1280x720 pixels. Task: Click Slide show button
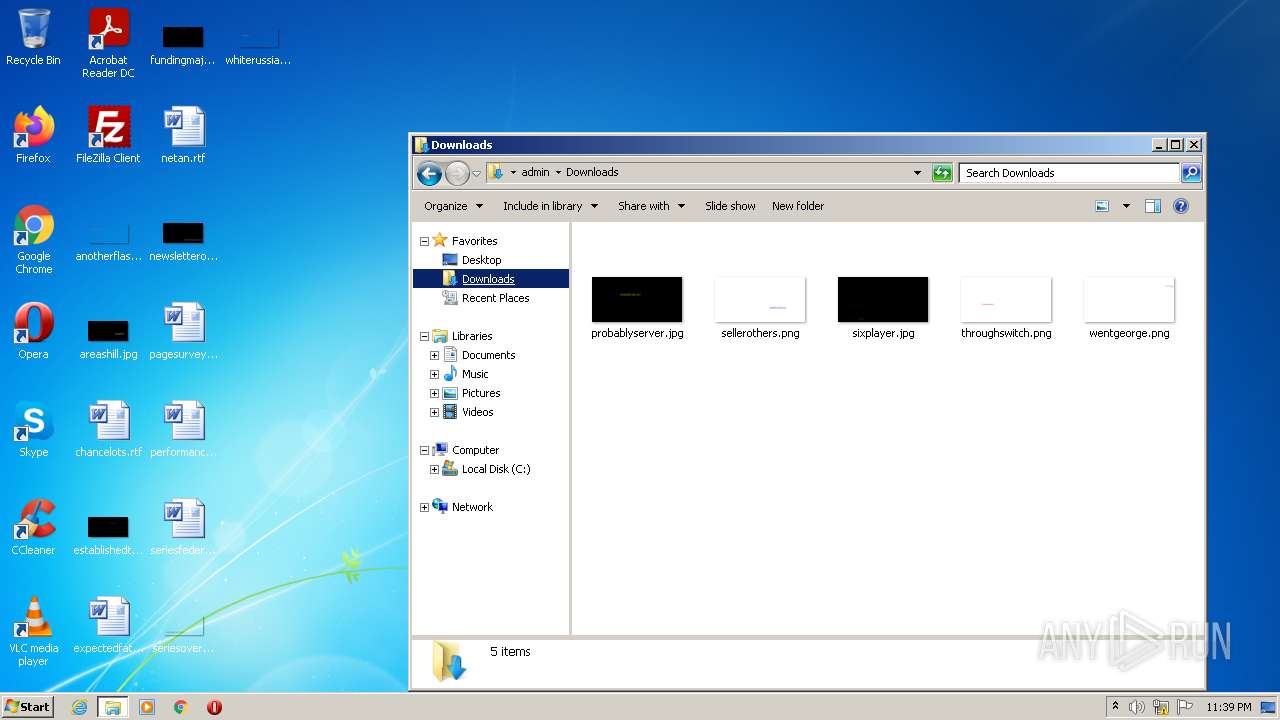click(730, 206)
